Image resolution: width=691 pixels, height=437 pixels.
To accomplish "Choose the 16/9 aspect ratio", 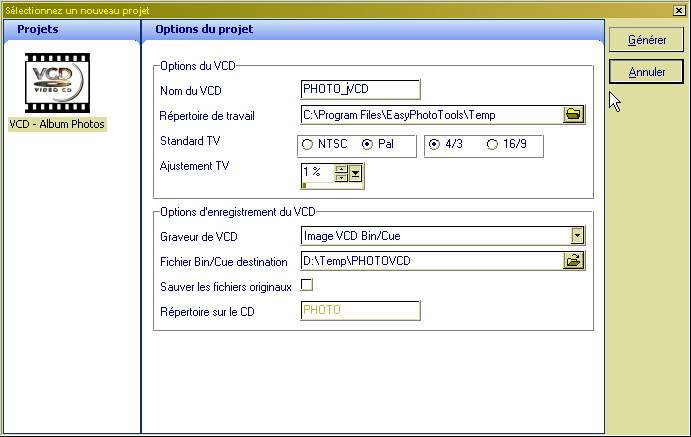I will pyautogui.click(x=492, y=144).
